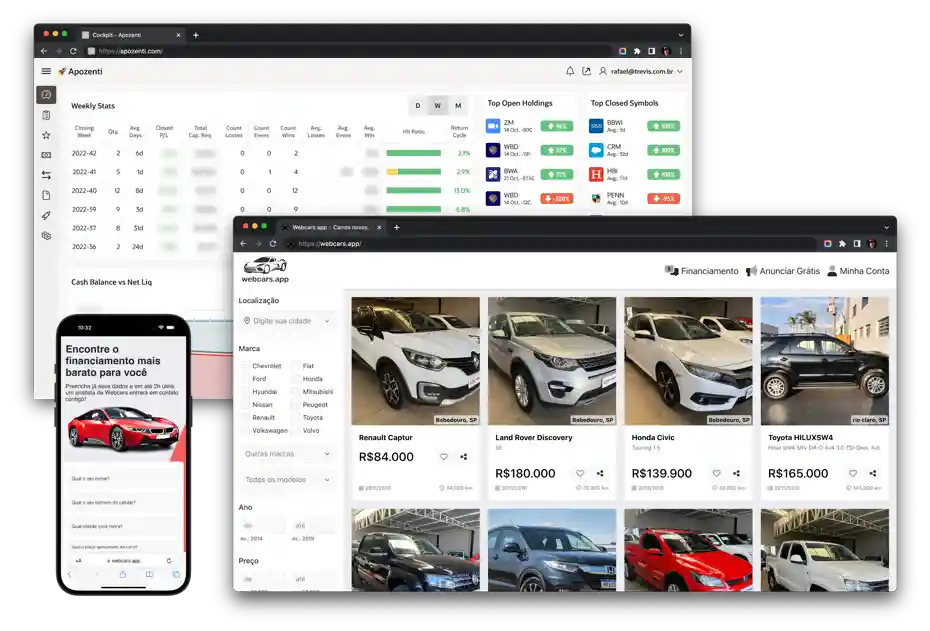Open the rafael@trevis.com.br account dropdown
The width and height of the screenshot is (930, 631).
pos(641,71)
